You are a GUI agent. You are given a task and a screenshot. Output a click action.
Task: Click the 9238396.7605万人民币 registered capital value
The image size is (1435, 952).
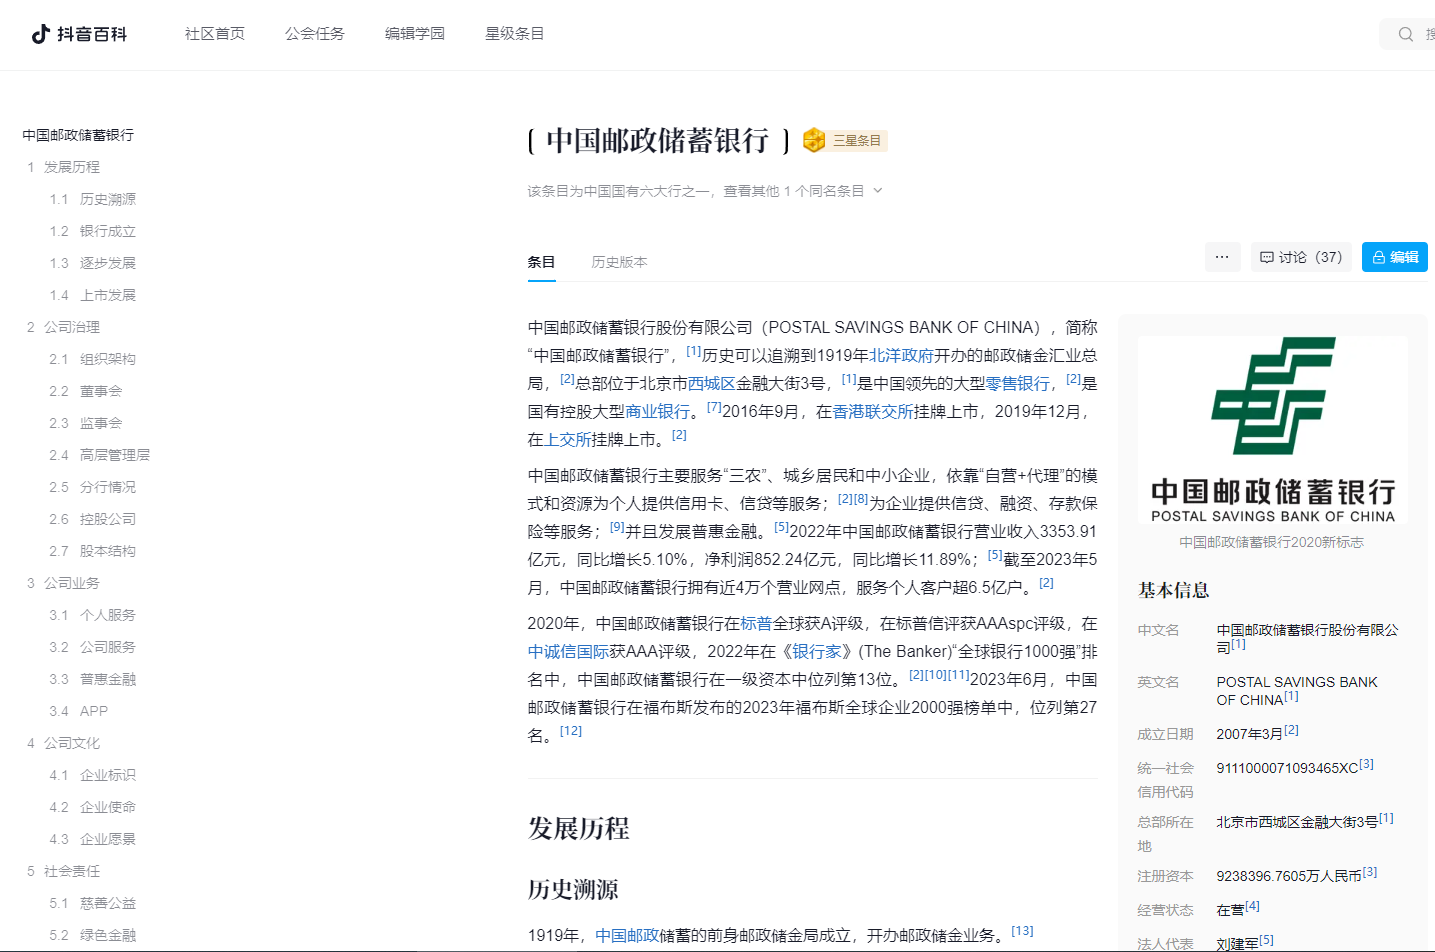click(x=1289, y=876)
